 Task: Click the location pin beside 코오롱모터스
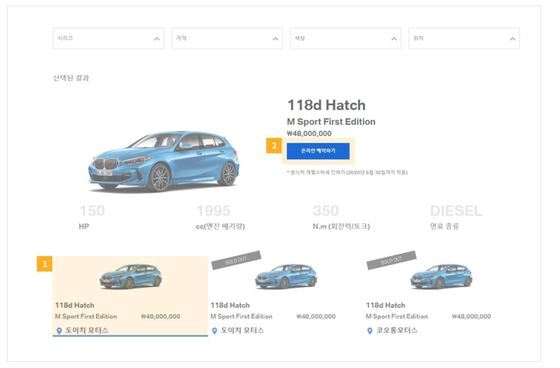(x=370, y=331)
